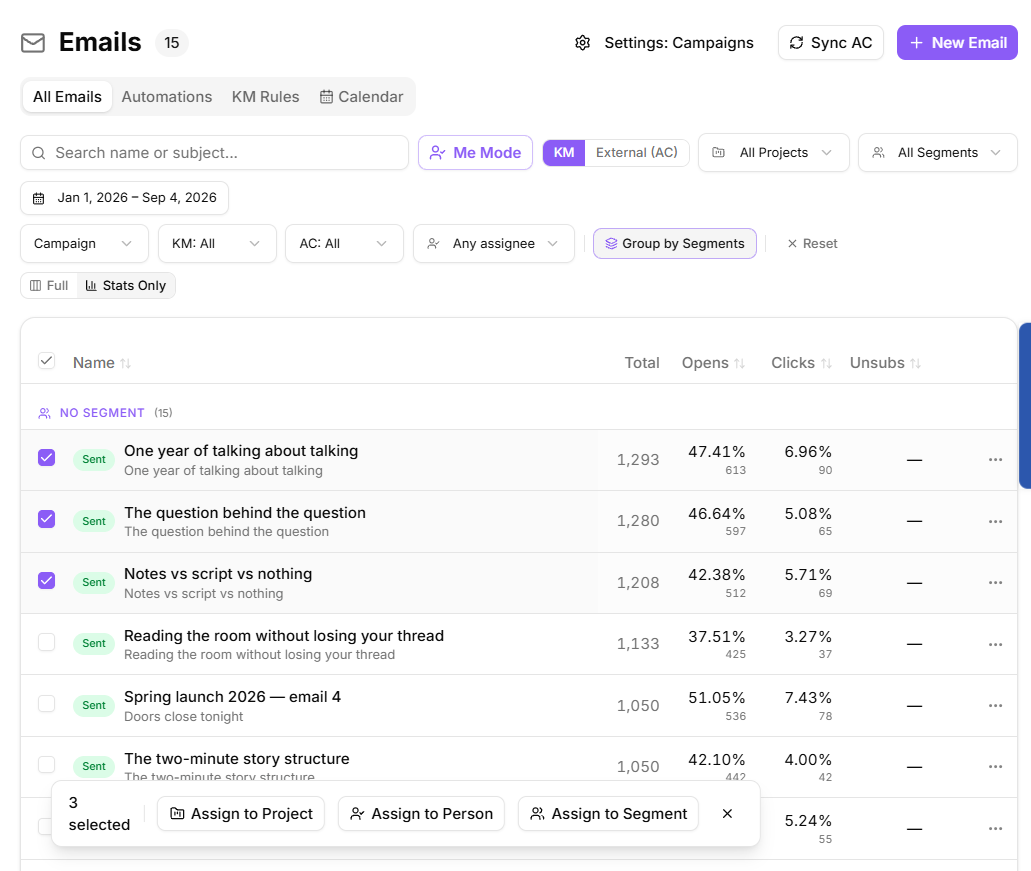Reset the filters
The image size is (1031, 871).
(x=812, y=243)
